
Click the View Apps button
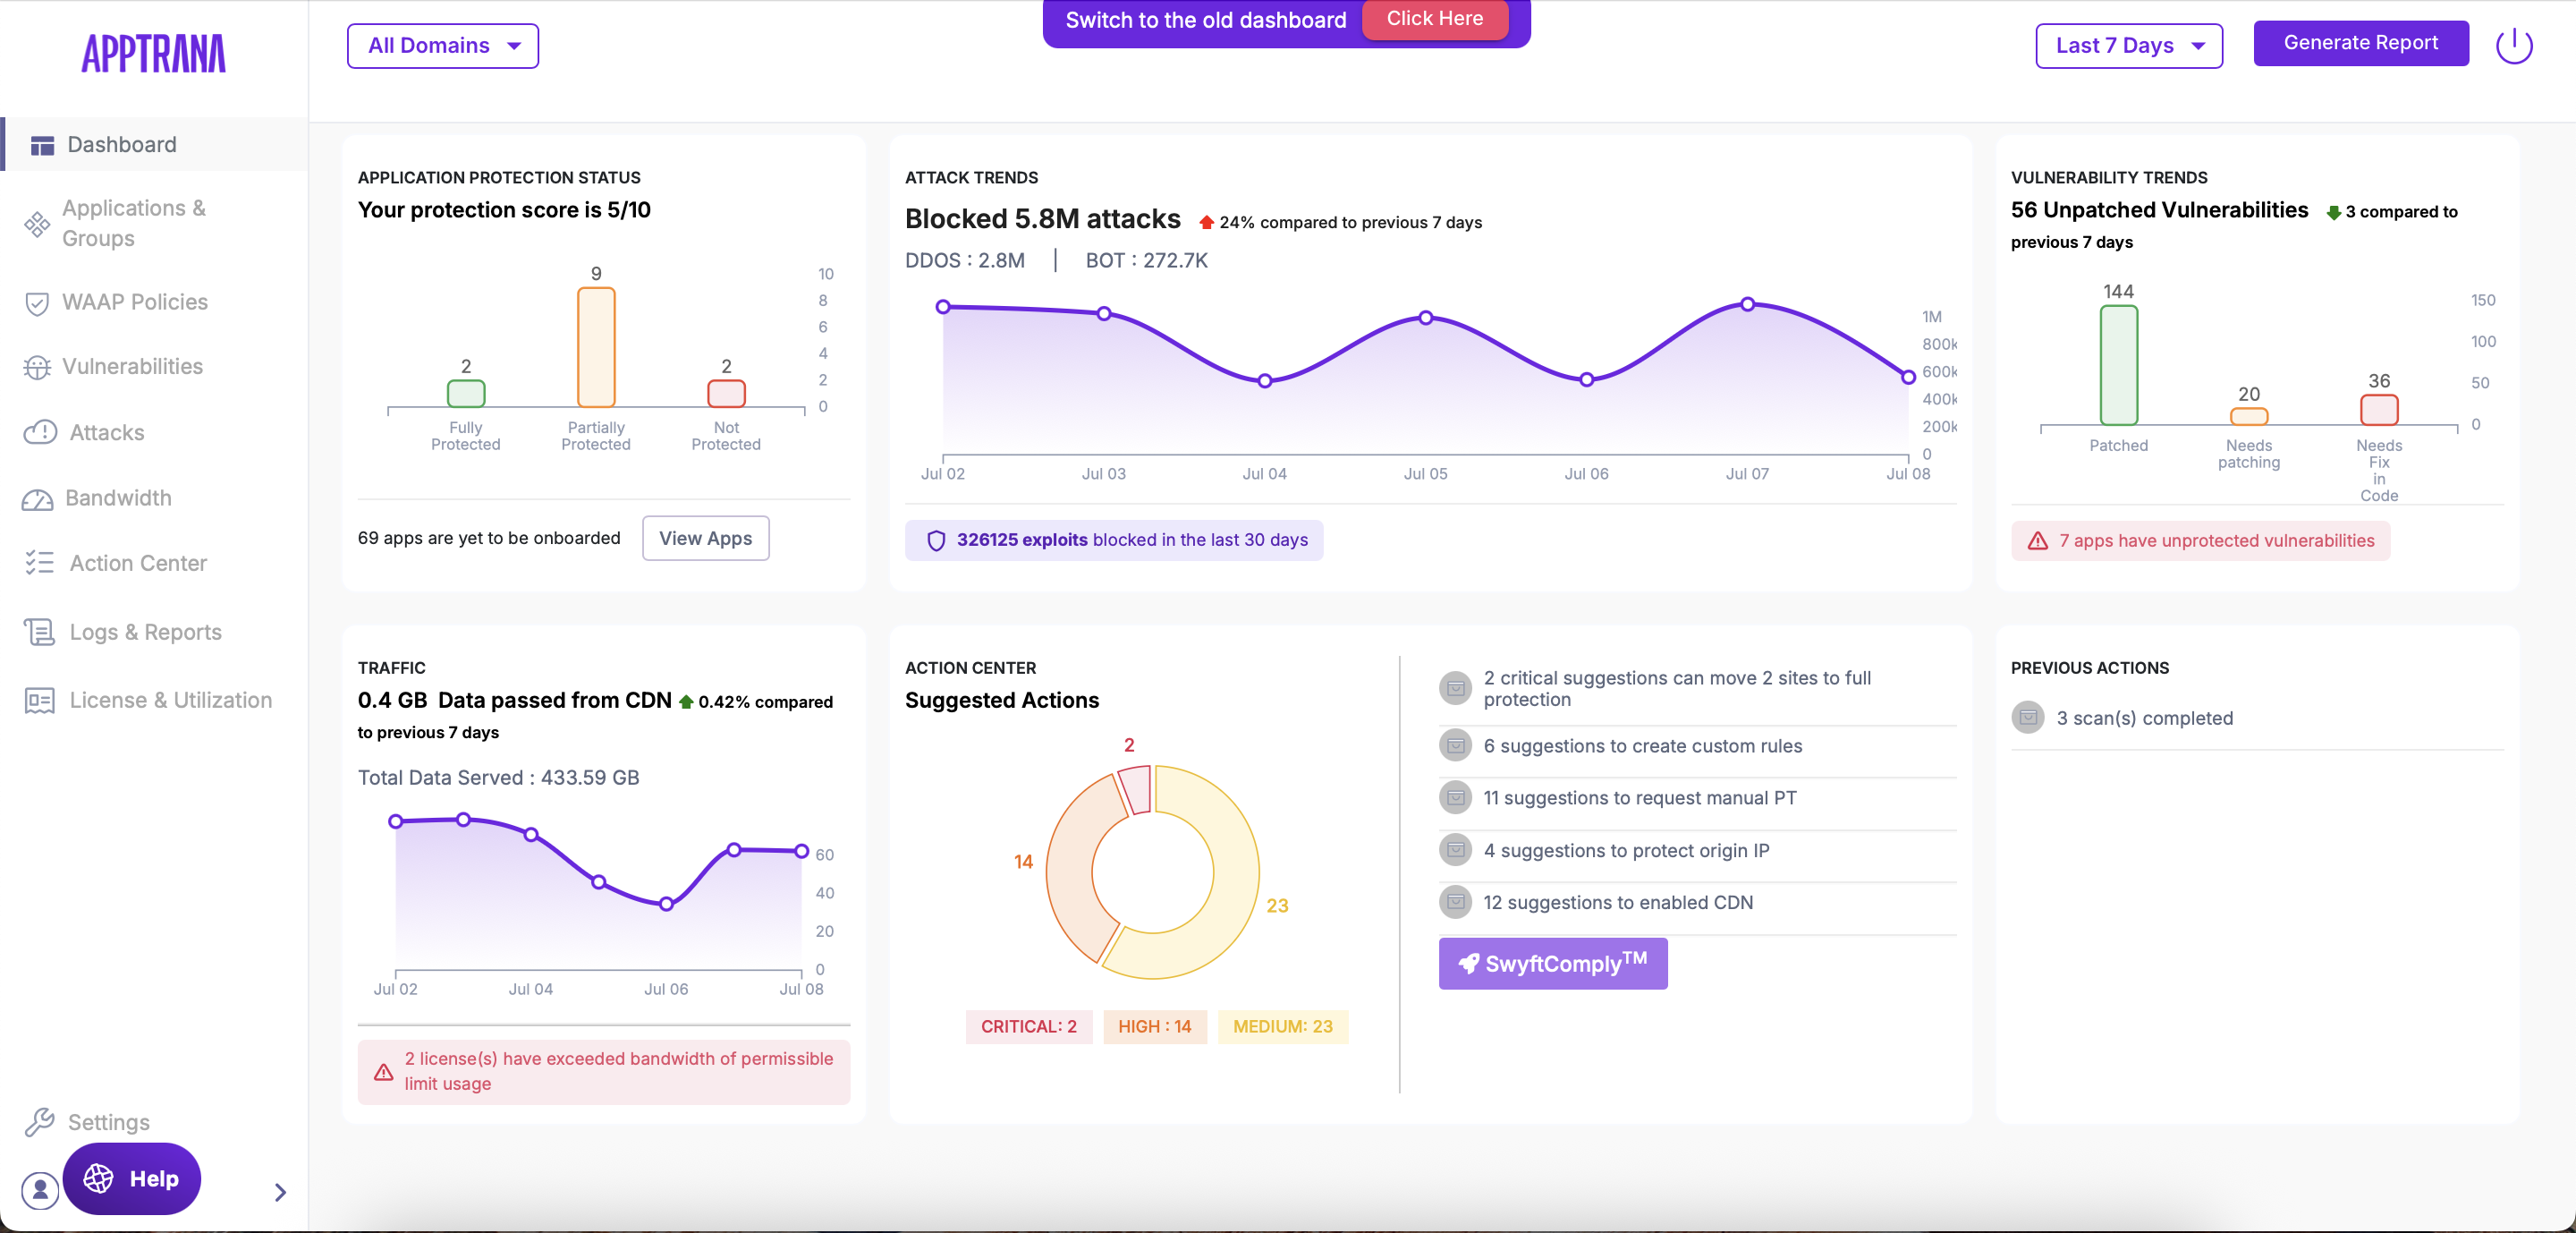[705, 538]
